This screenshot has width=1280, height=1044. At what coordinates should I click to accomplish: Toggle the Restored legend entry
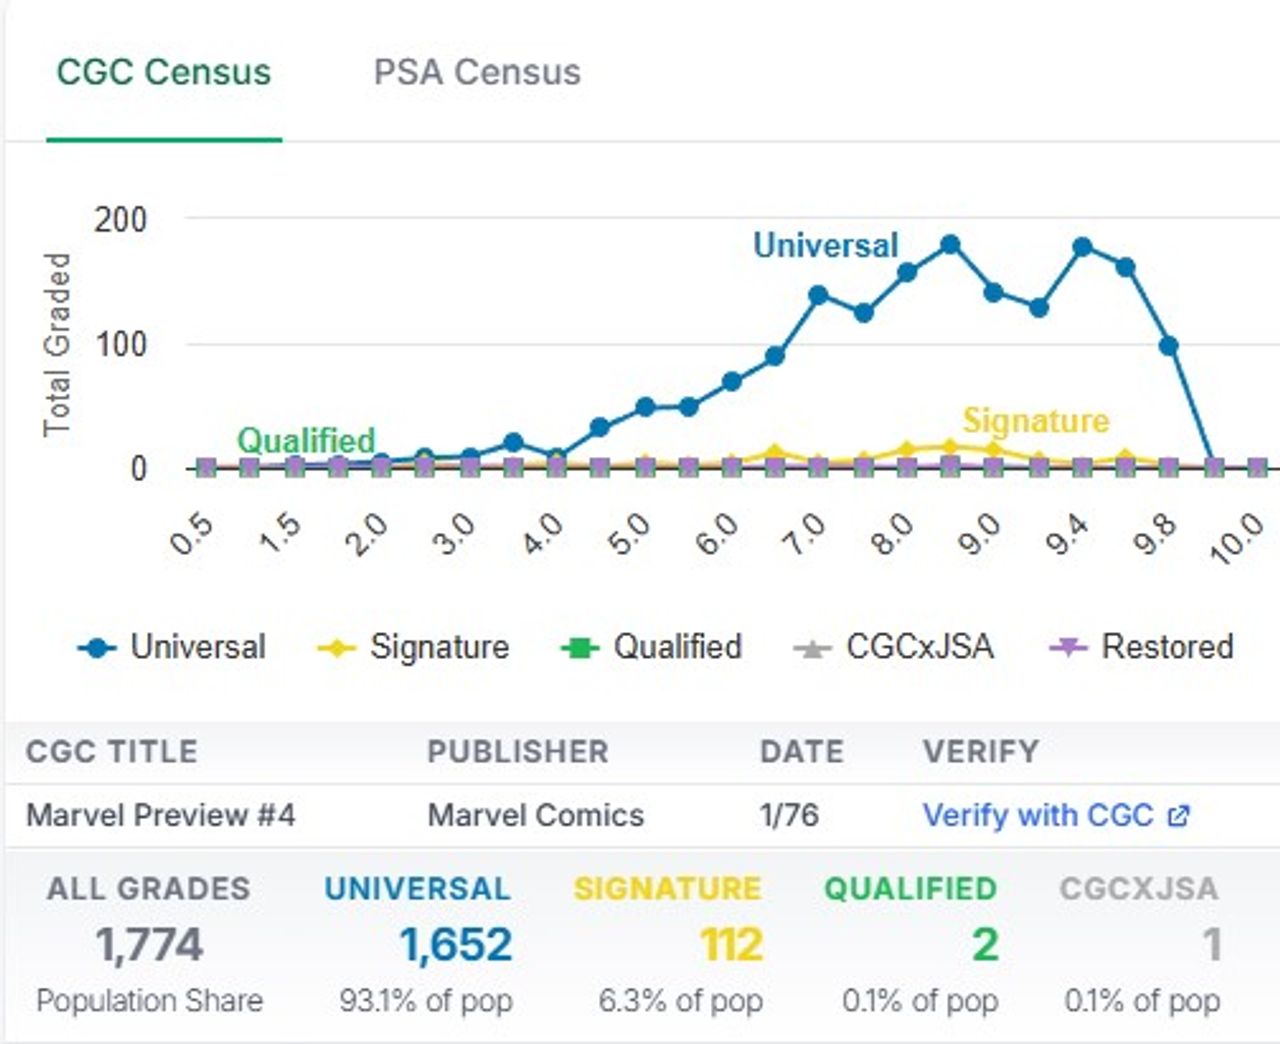pyautogui.click(x=1166, y=647)
